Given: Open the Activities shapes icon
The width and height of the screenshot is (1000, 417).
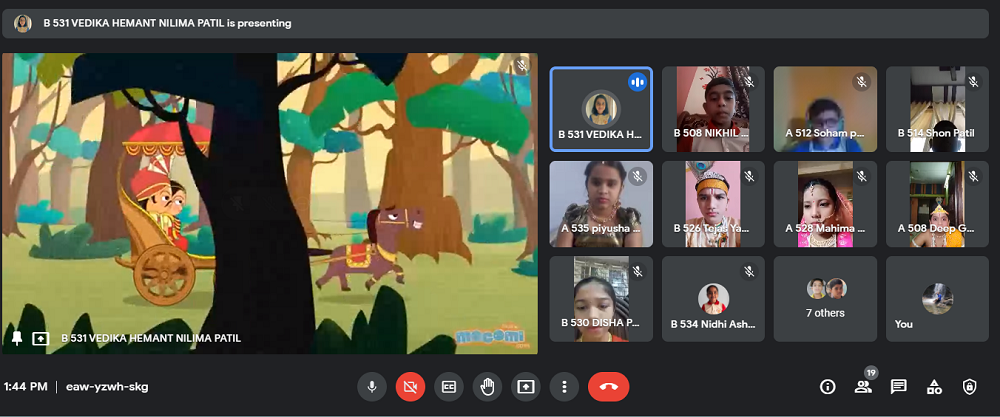Looking at the screenshot, I should pyautogui.click(x=934, y=387).
